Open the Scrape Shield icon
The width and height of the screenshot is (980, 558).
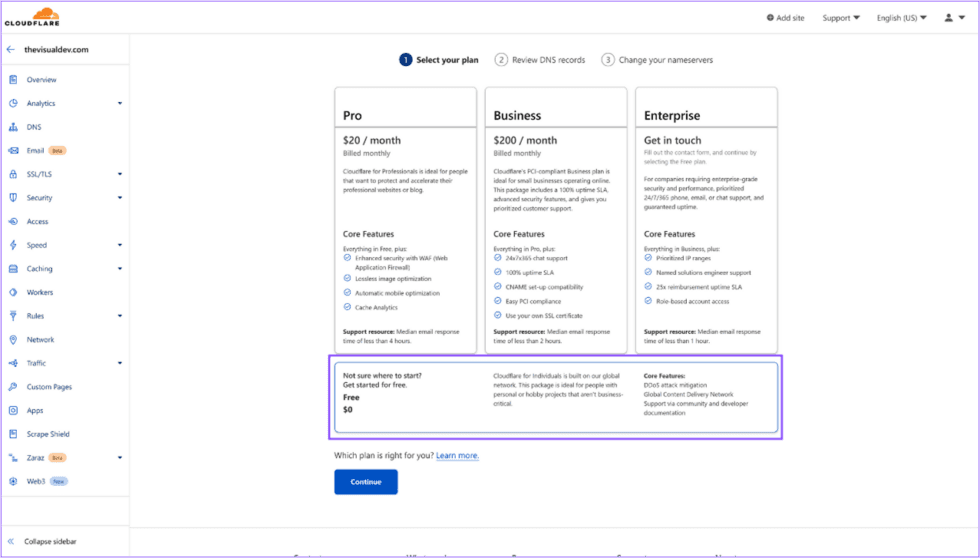pos(13,434)
